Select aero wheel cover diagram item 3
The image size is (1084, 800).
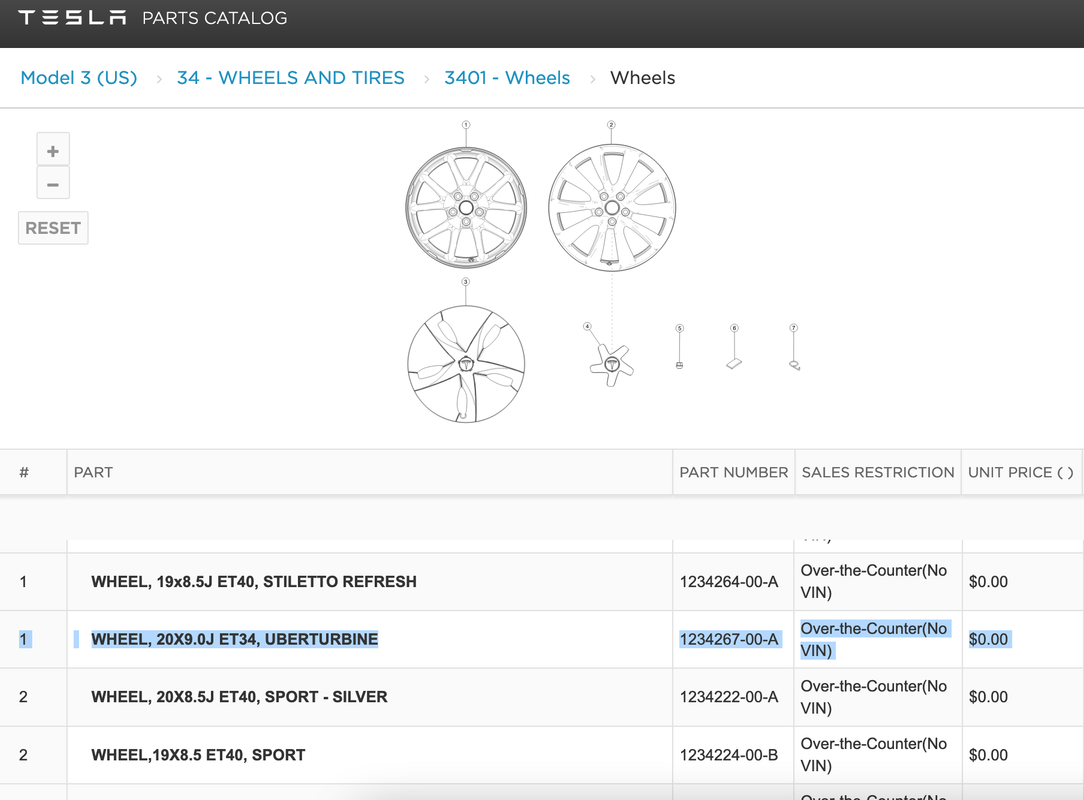click(466, 364)
